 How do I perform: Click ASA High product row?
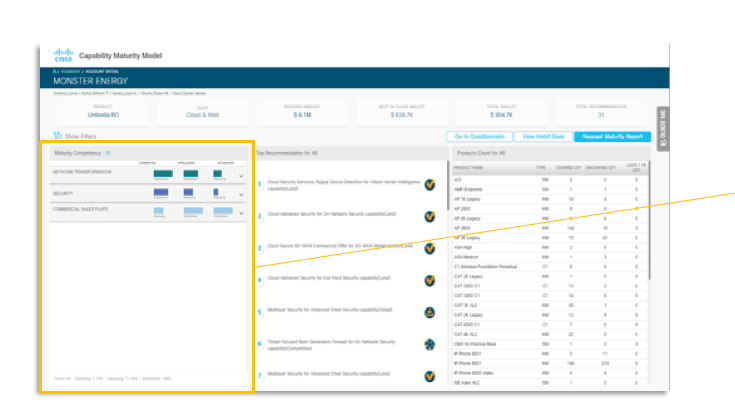[x=550, y=247]
